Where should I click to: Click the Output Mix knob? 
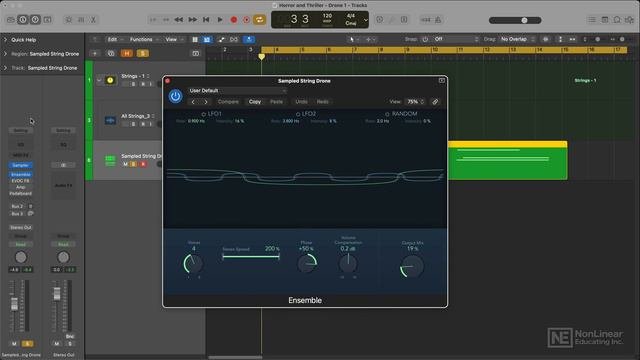click(412, 267)
